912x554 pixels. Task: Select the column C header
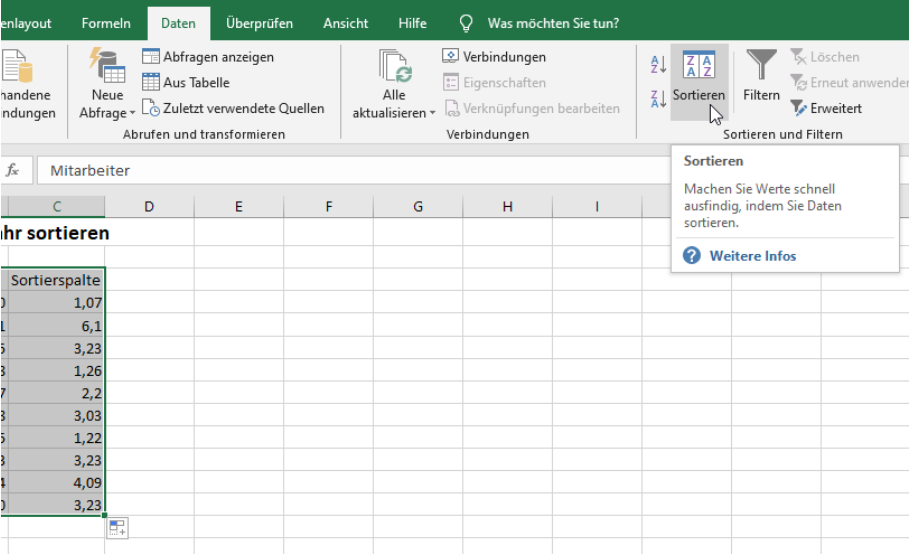[x=56, y=207]
